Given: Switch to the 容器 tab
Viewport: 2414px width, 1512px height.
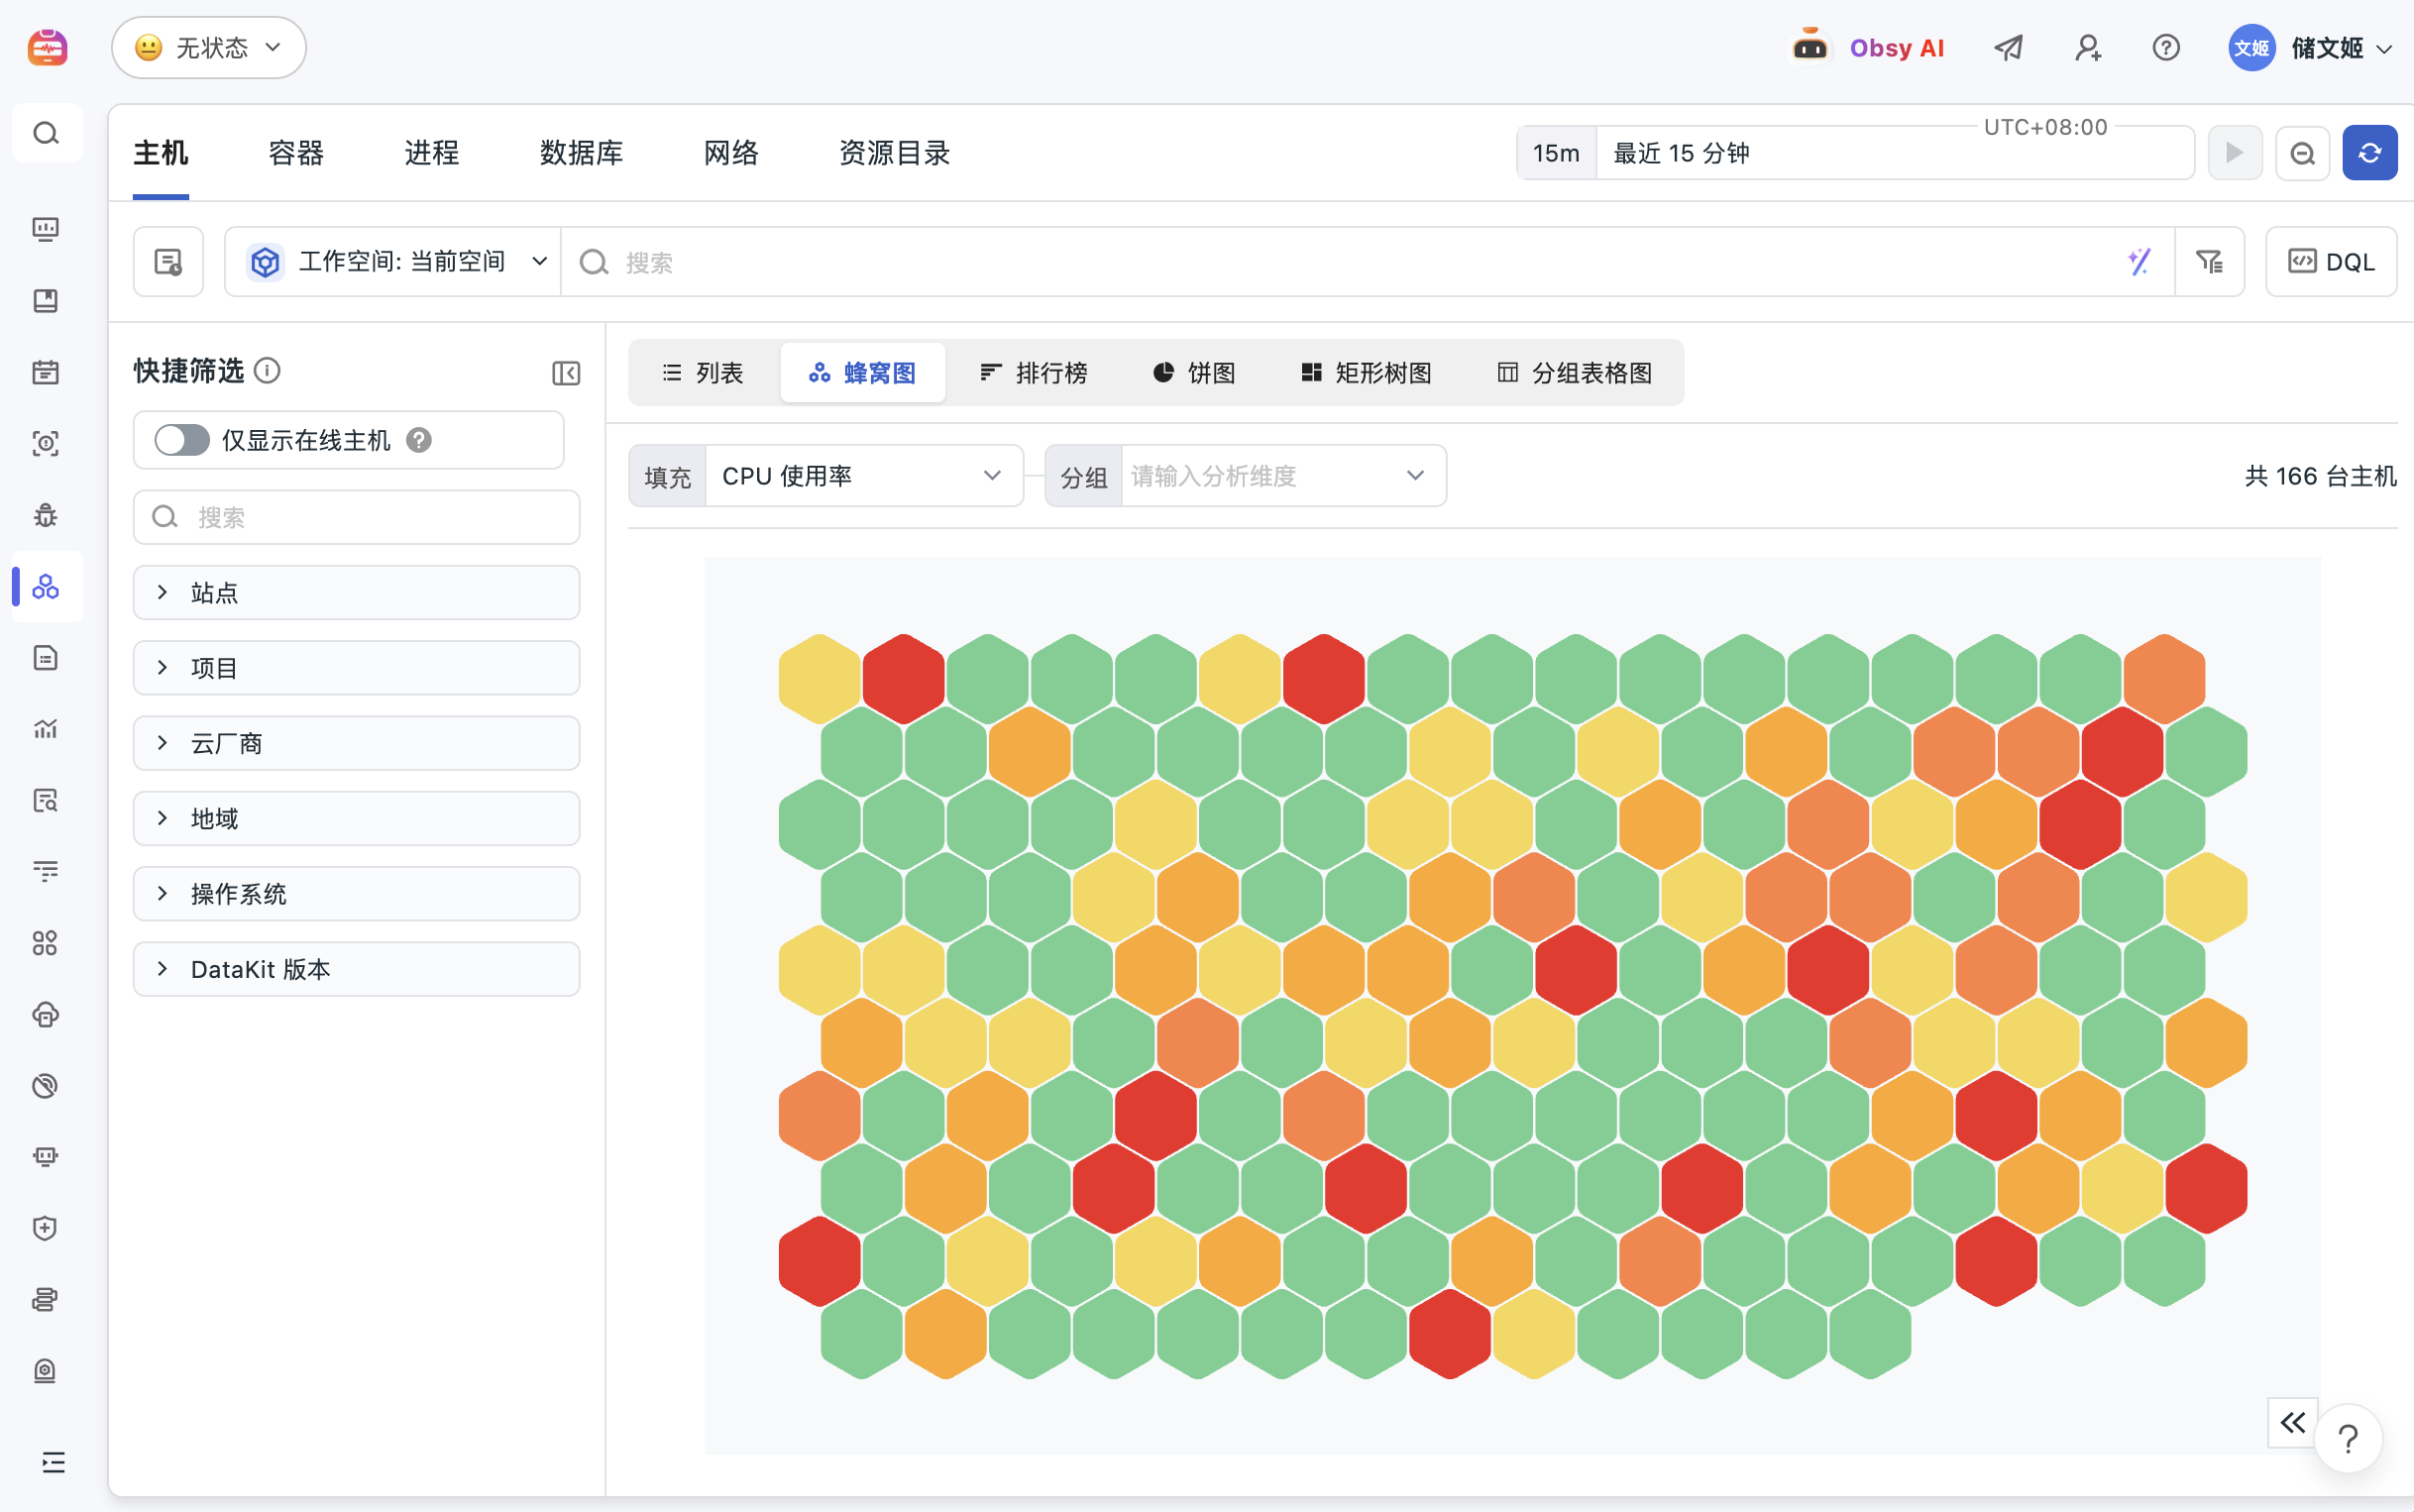Looking at the screenshot, I should click(296, 153).
